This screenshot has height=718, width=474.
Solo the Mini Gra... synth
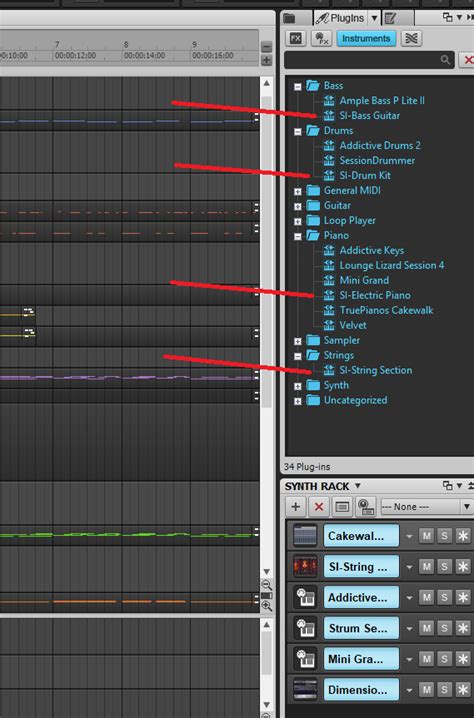[x=444, y=659]
